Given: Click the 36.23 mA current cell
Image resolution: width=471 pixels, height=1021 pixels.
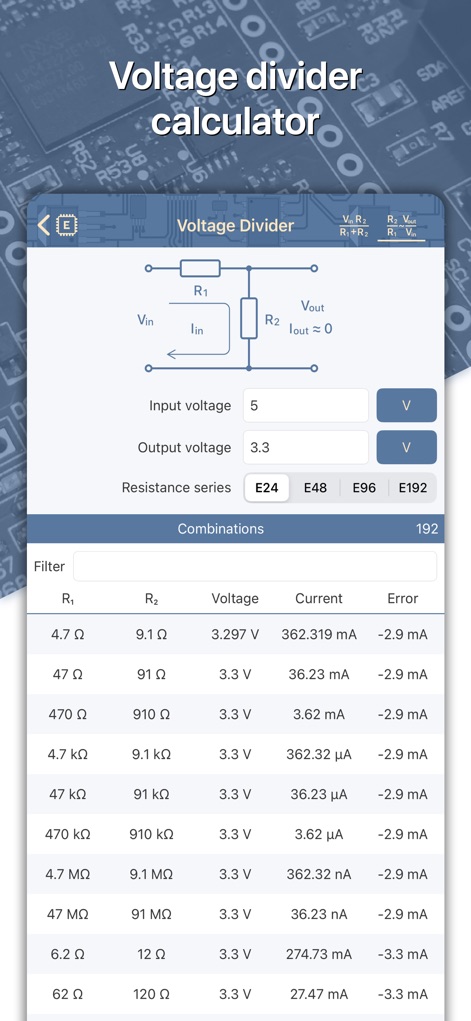Looking at the screenshot, I should point(319,675).
